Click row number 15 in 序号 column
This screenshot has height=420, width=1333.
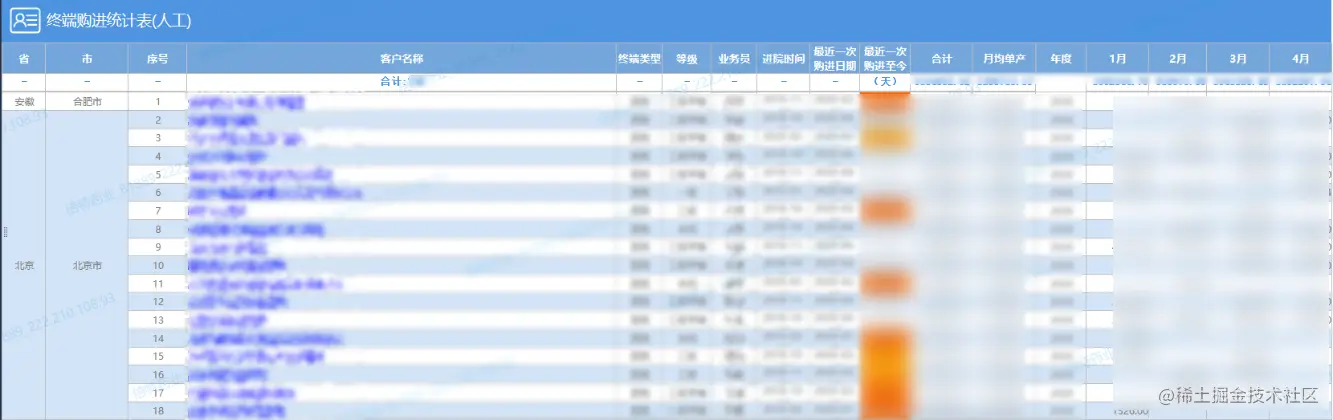[158, 356]
